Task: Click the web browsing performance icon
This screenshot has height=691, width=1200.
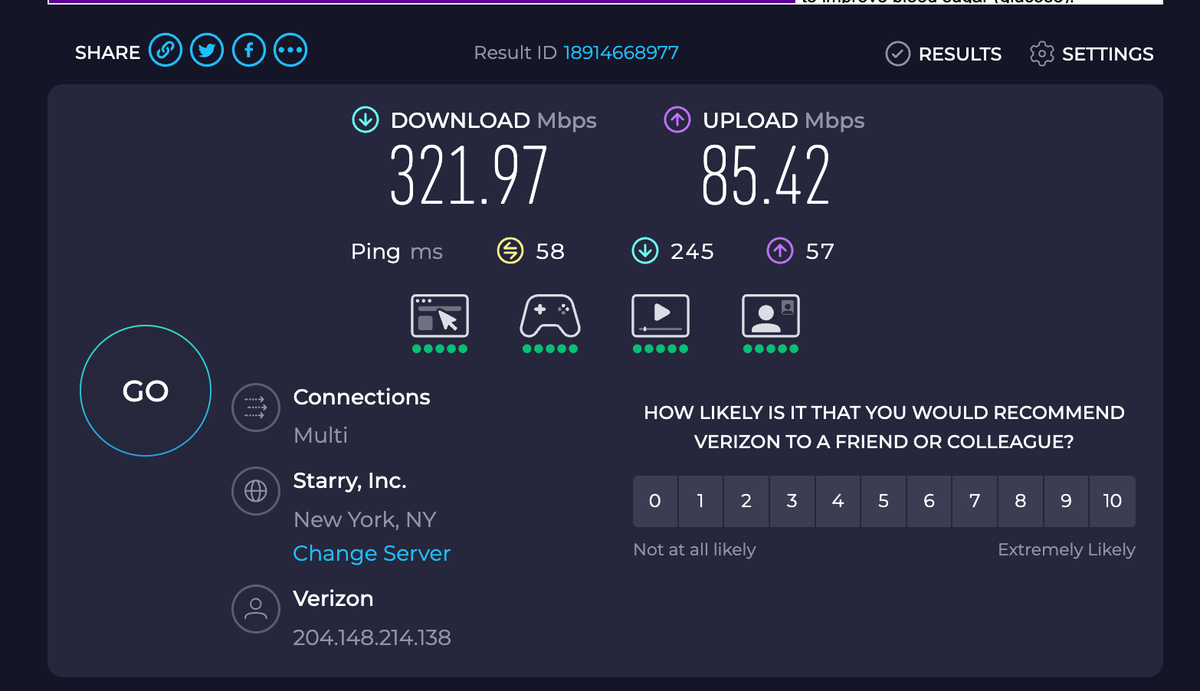Action: pyautogui.click(x=440, y=316)
